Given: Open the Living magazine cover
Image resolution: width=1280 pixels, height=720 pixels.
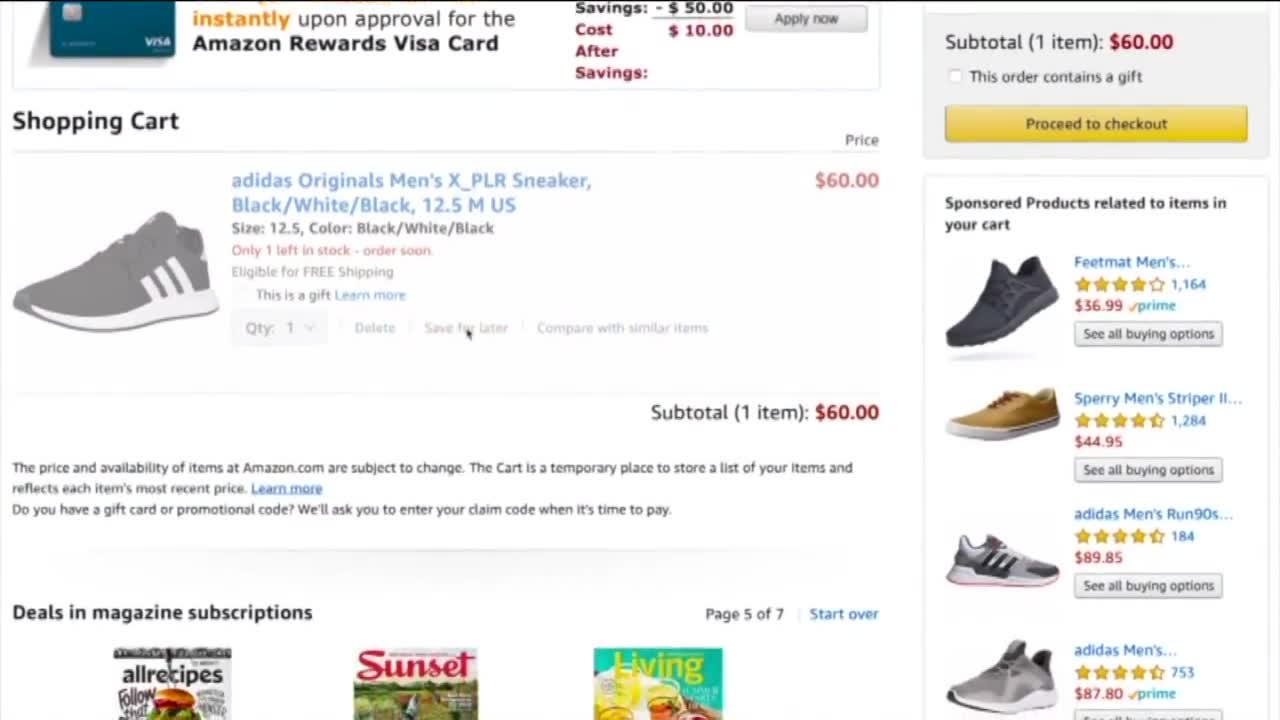Looking at the screenshot, I should pyautogui.click(x=657, y=684).
